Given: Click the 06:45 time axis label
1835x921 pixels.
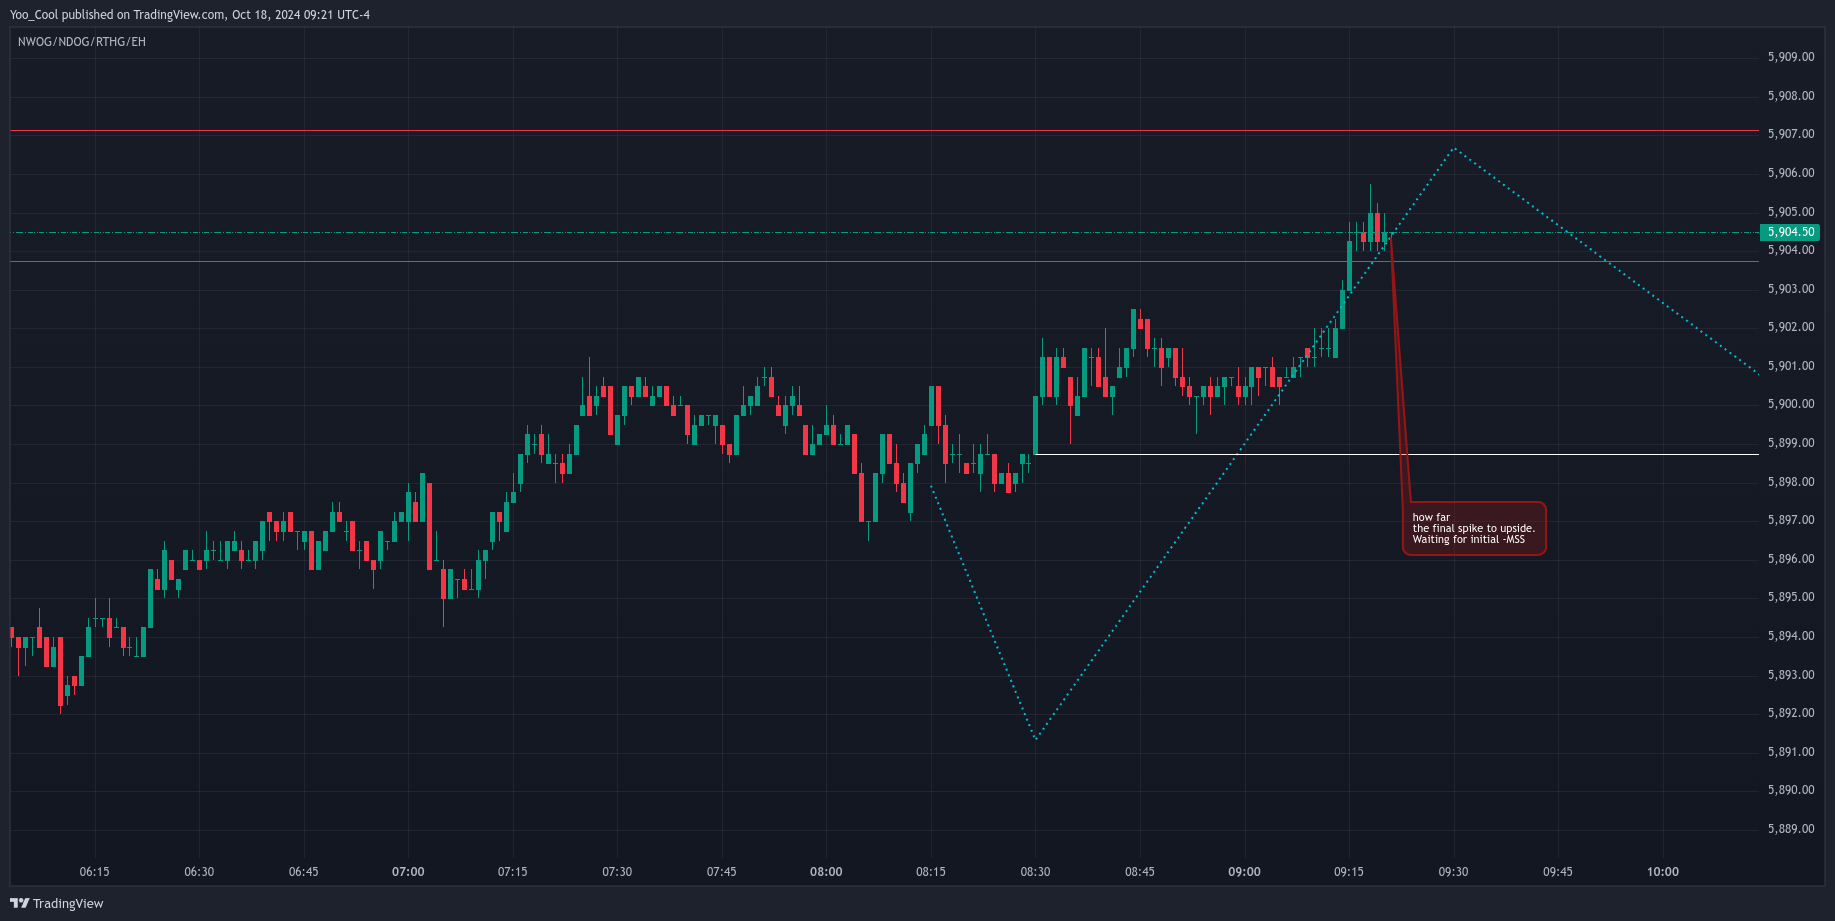Looking at the screenshot, I should [304, 872].
